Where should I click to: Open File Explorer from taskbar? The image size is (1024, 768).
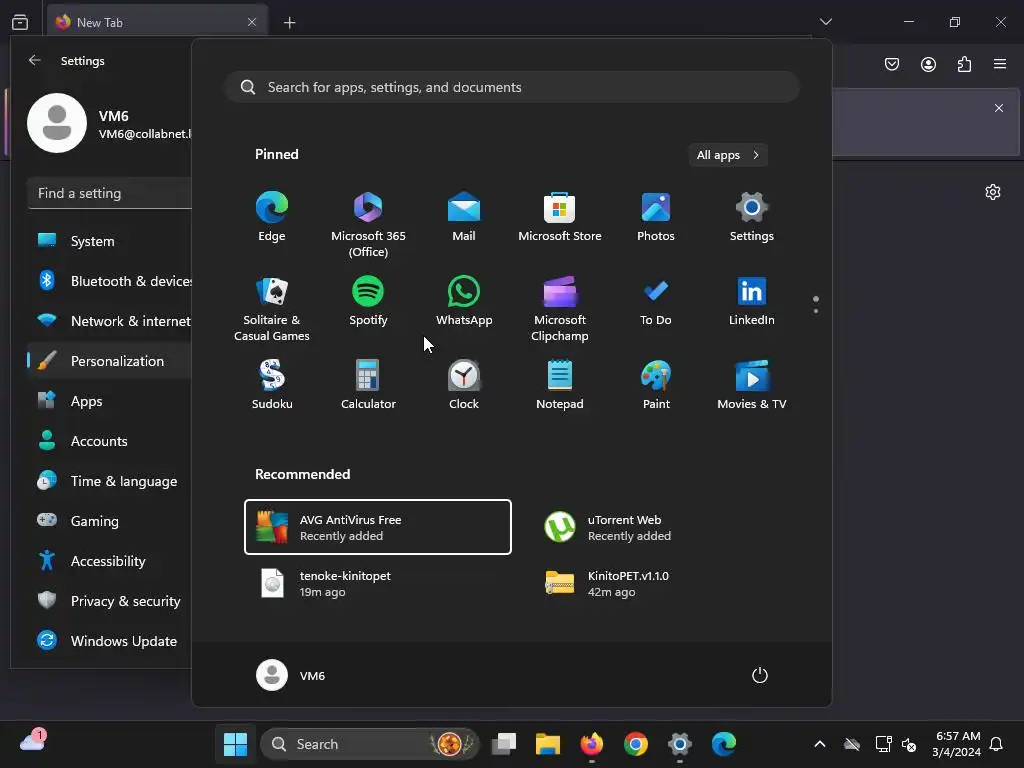(548, 744)
